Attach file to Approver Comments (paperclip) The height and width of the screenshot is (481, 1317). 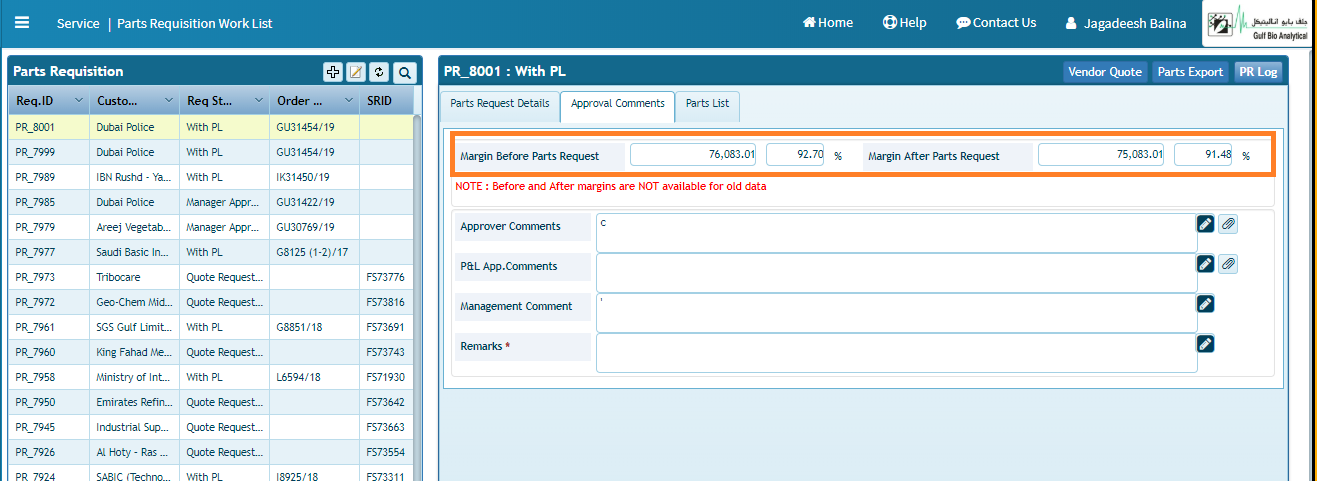point(1228,224)
